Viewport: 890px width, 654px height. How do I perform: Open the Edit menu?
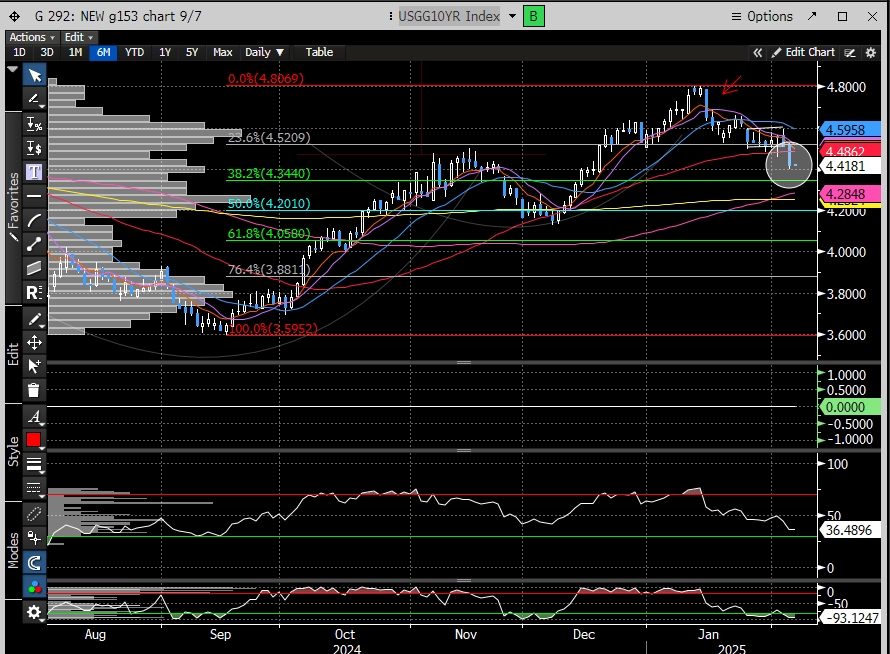(74, 37)
